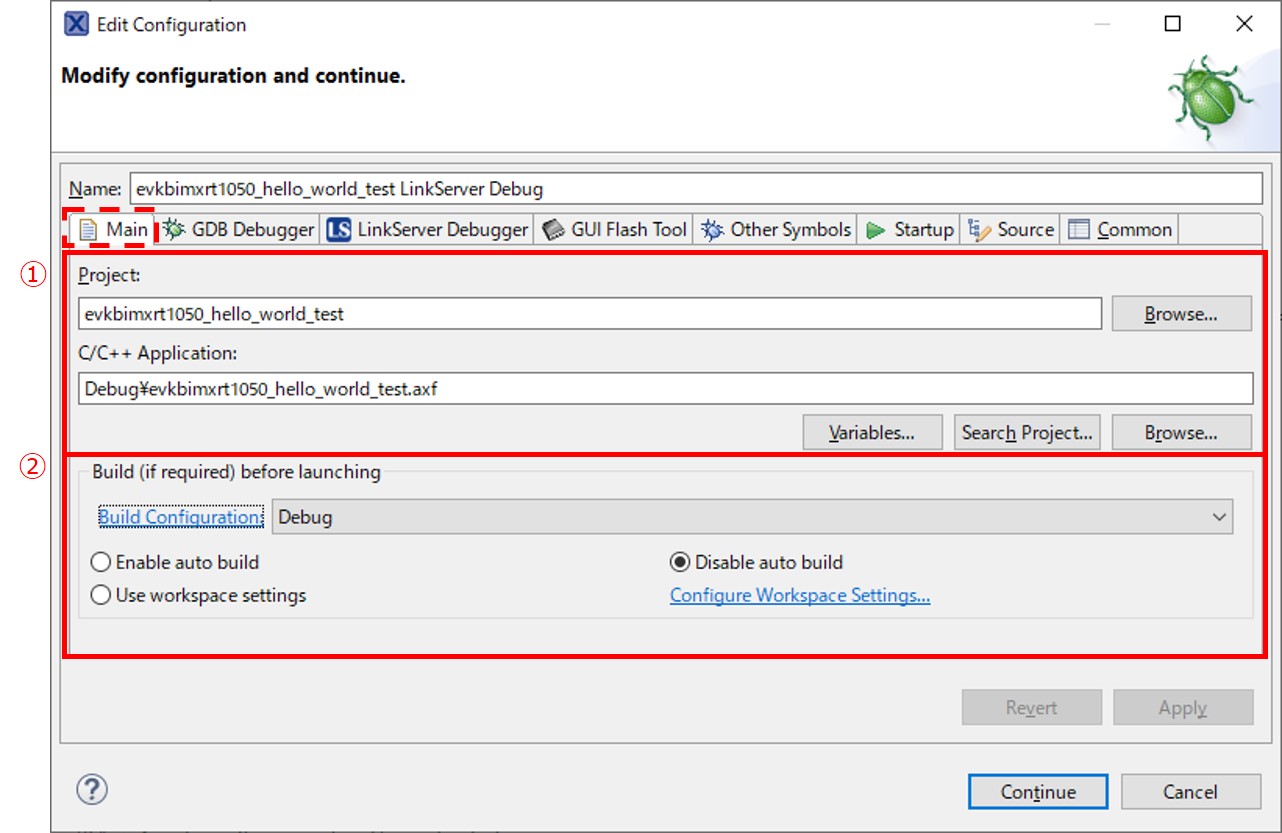Browse for the Project
1282x833 pixels.
tap(1181, 314)
